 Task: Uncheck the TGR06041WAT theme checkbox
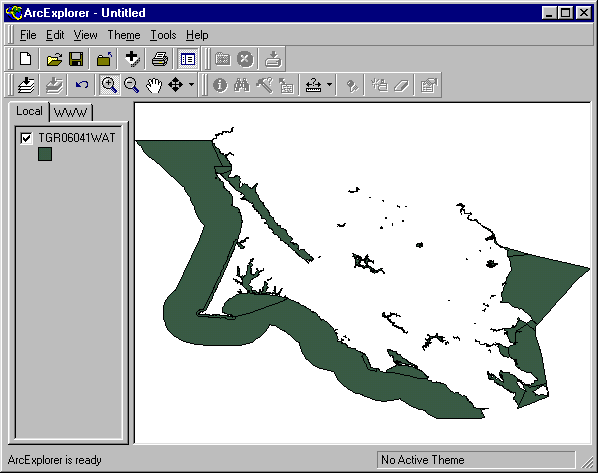[x=26, y=138]
